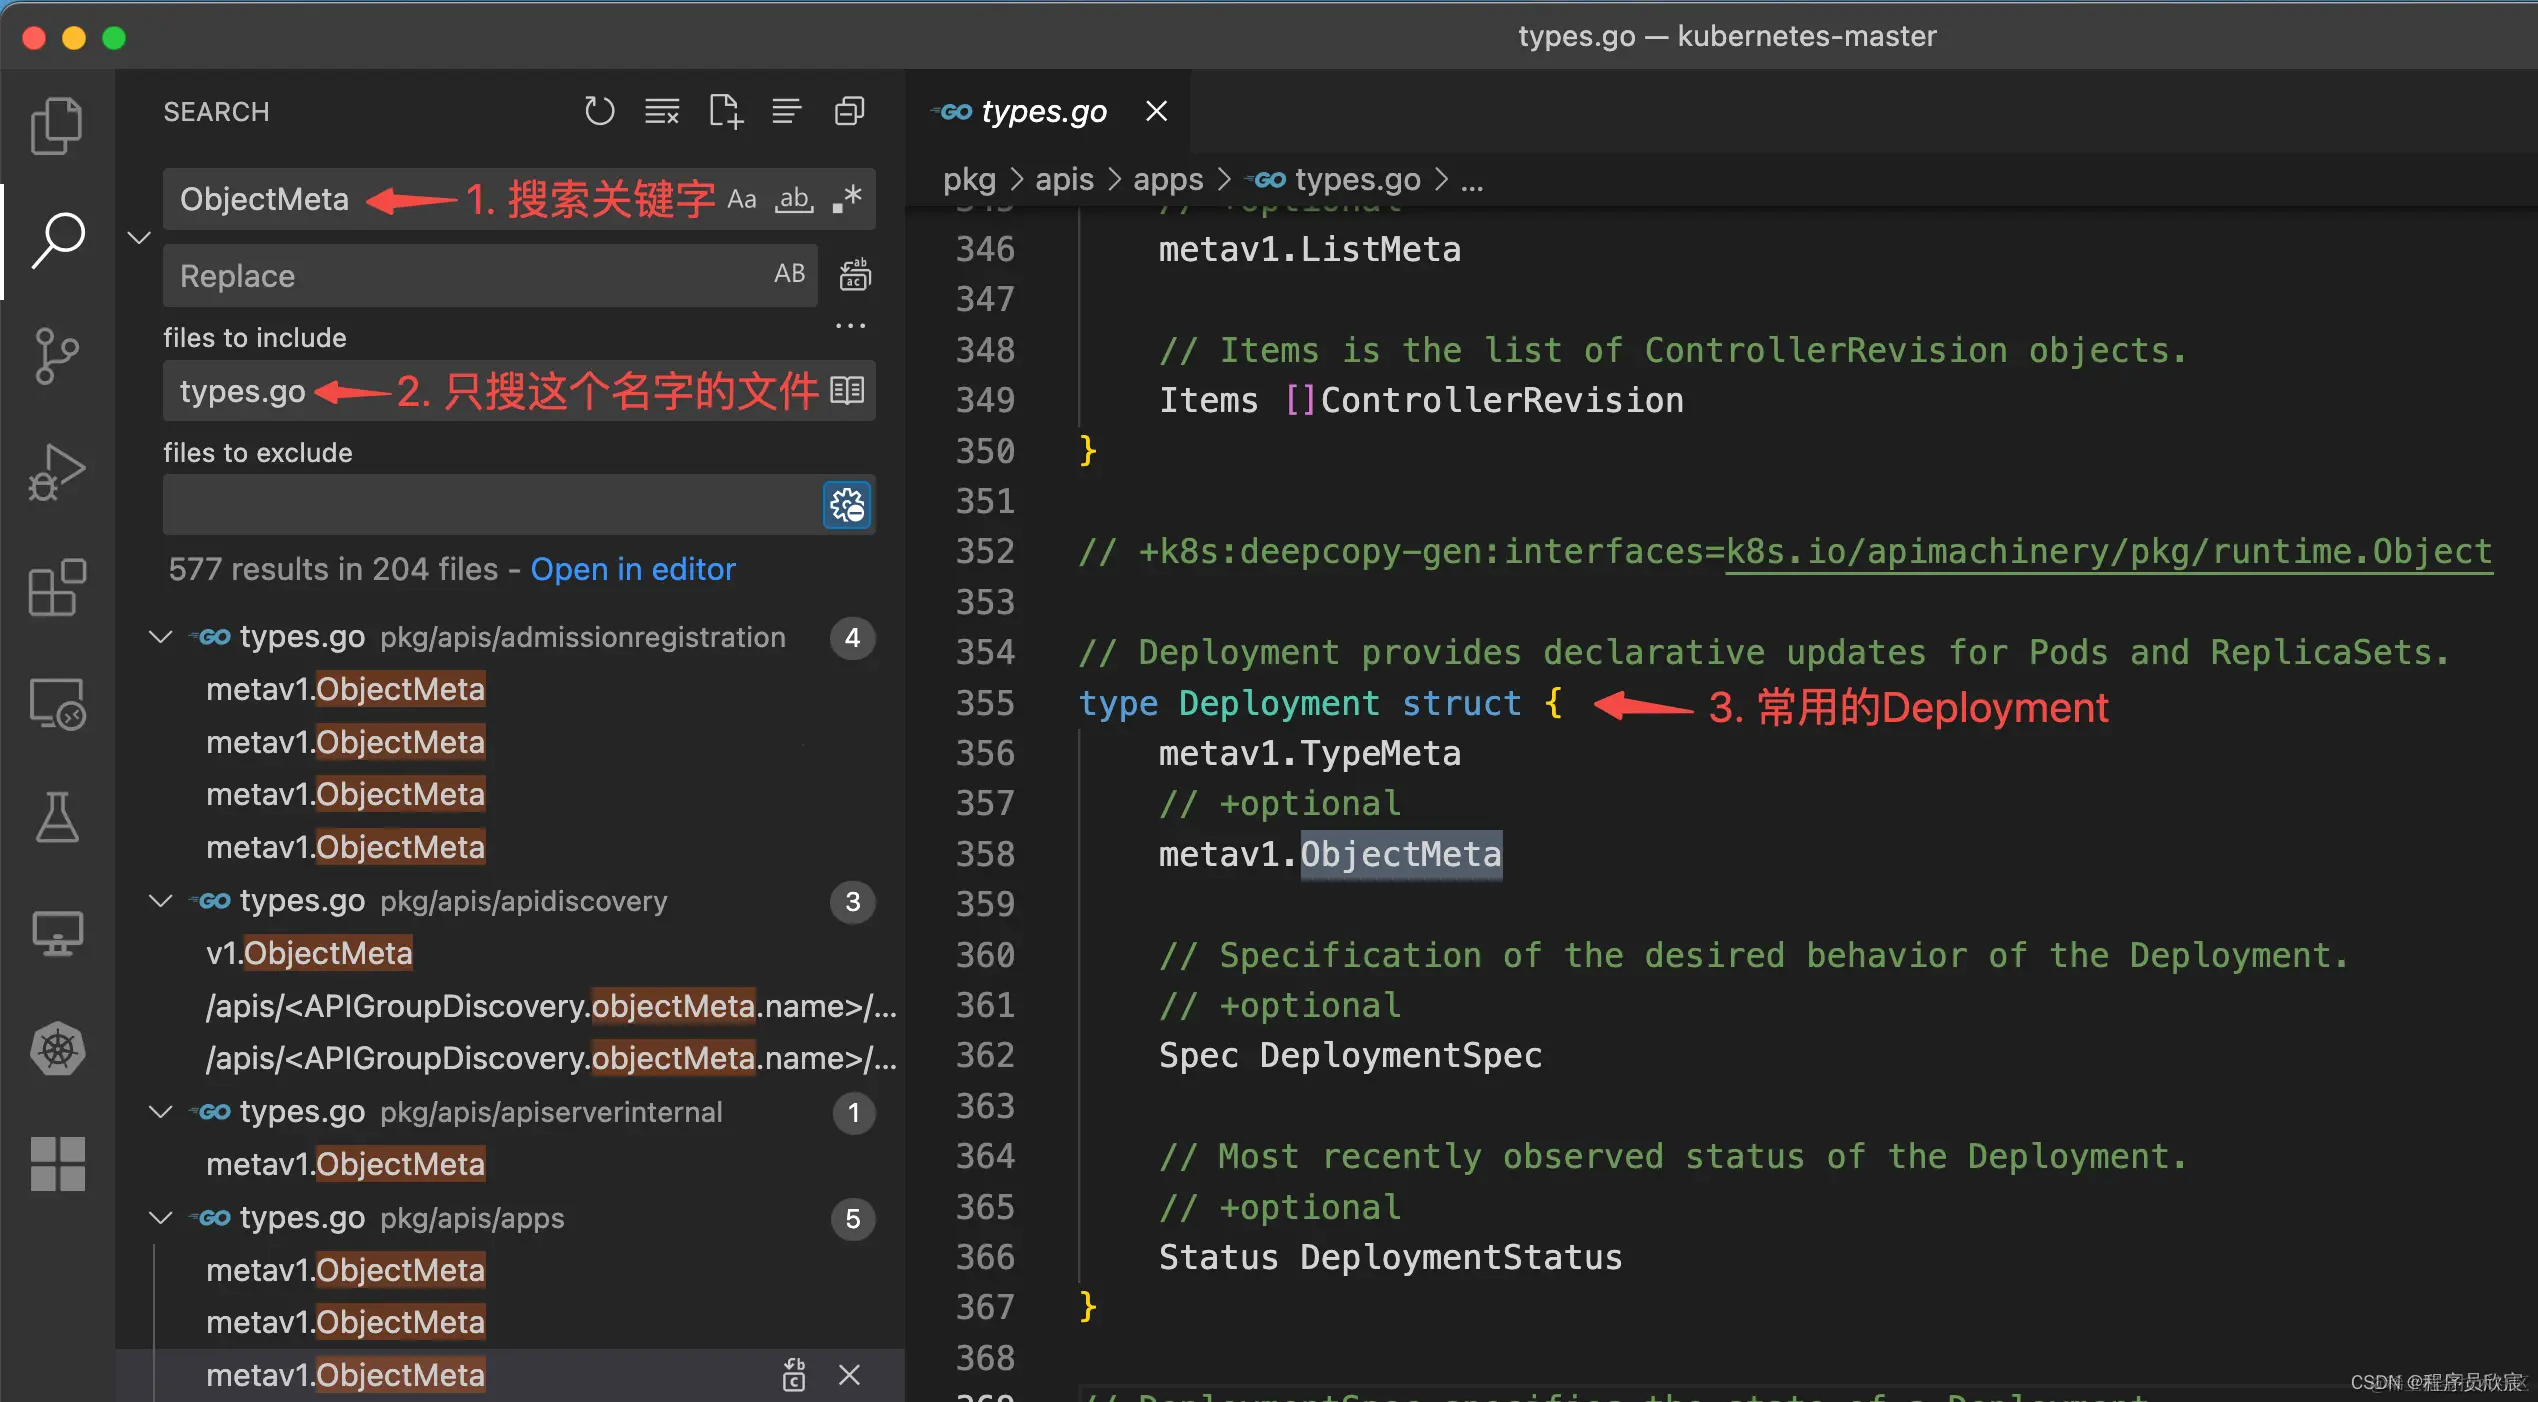Toggle Match Case in search box
This screenshot has width=2538, height=1402.
741,199
